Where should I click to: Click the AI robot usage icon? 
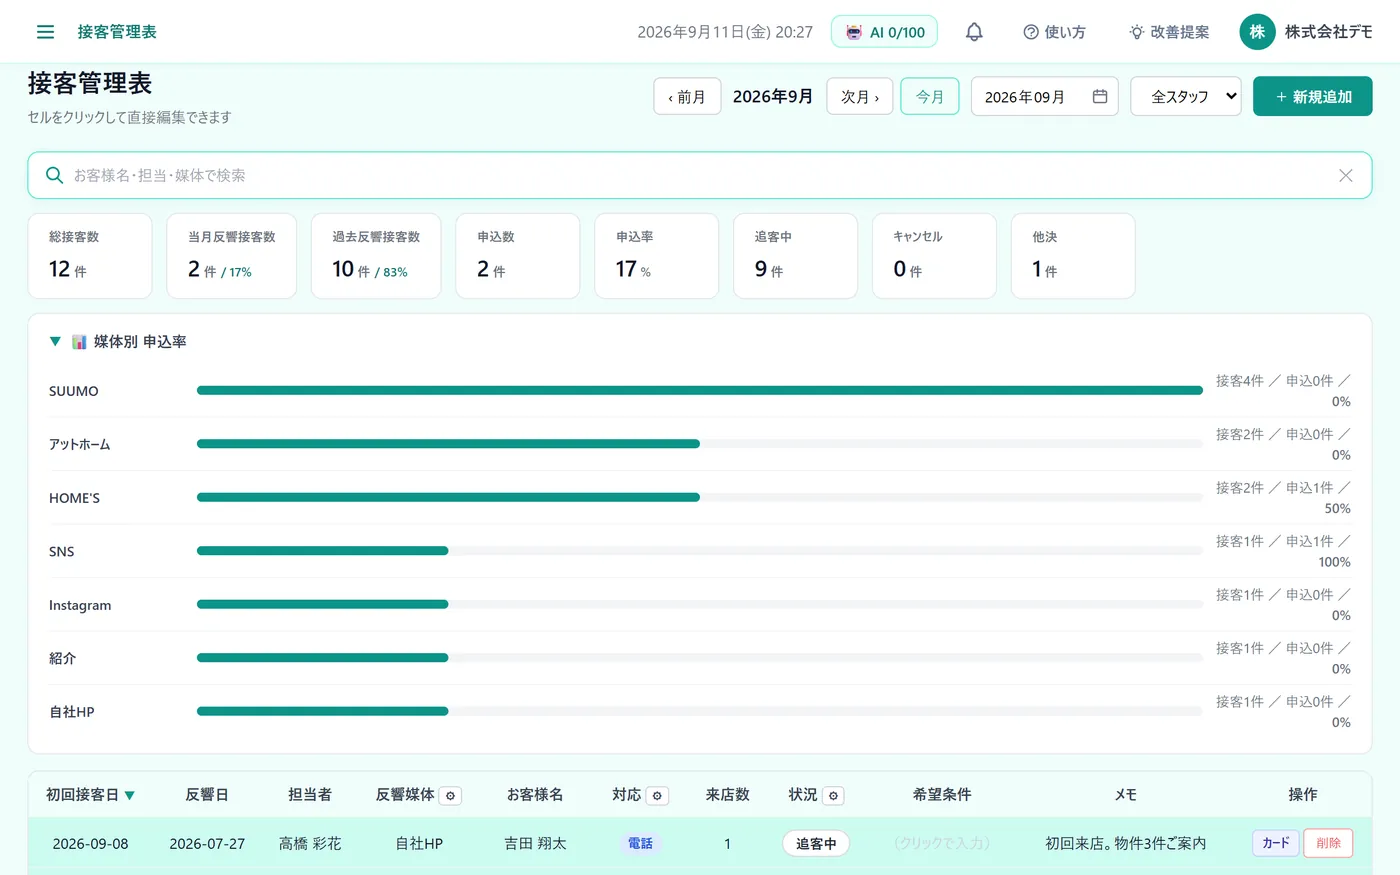(x=854, y=32)
